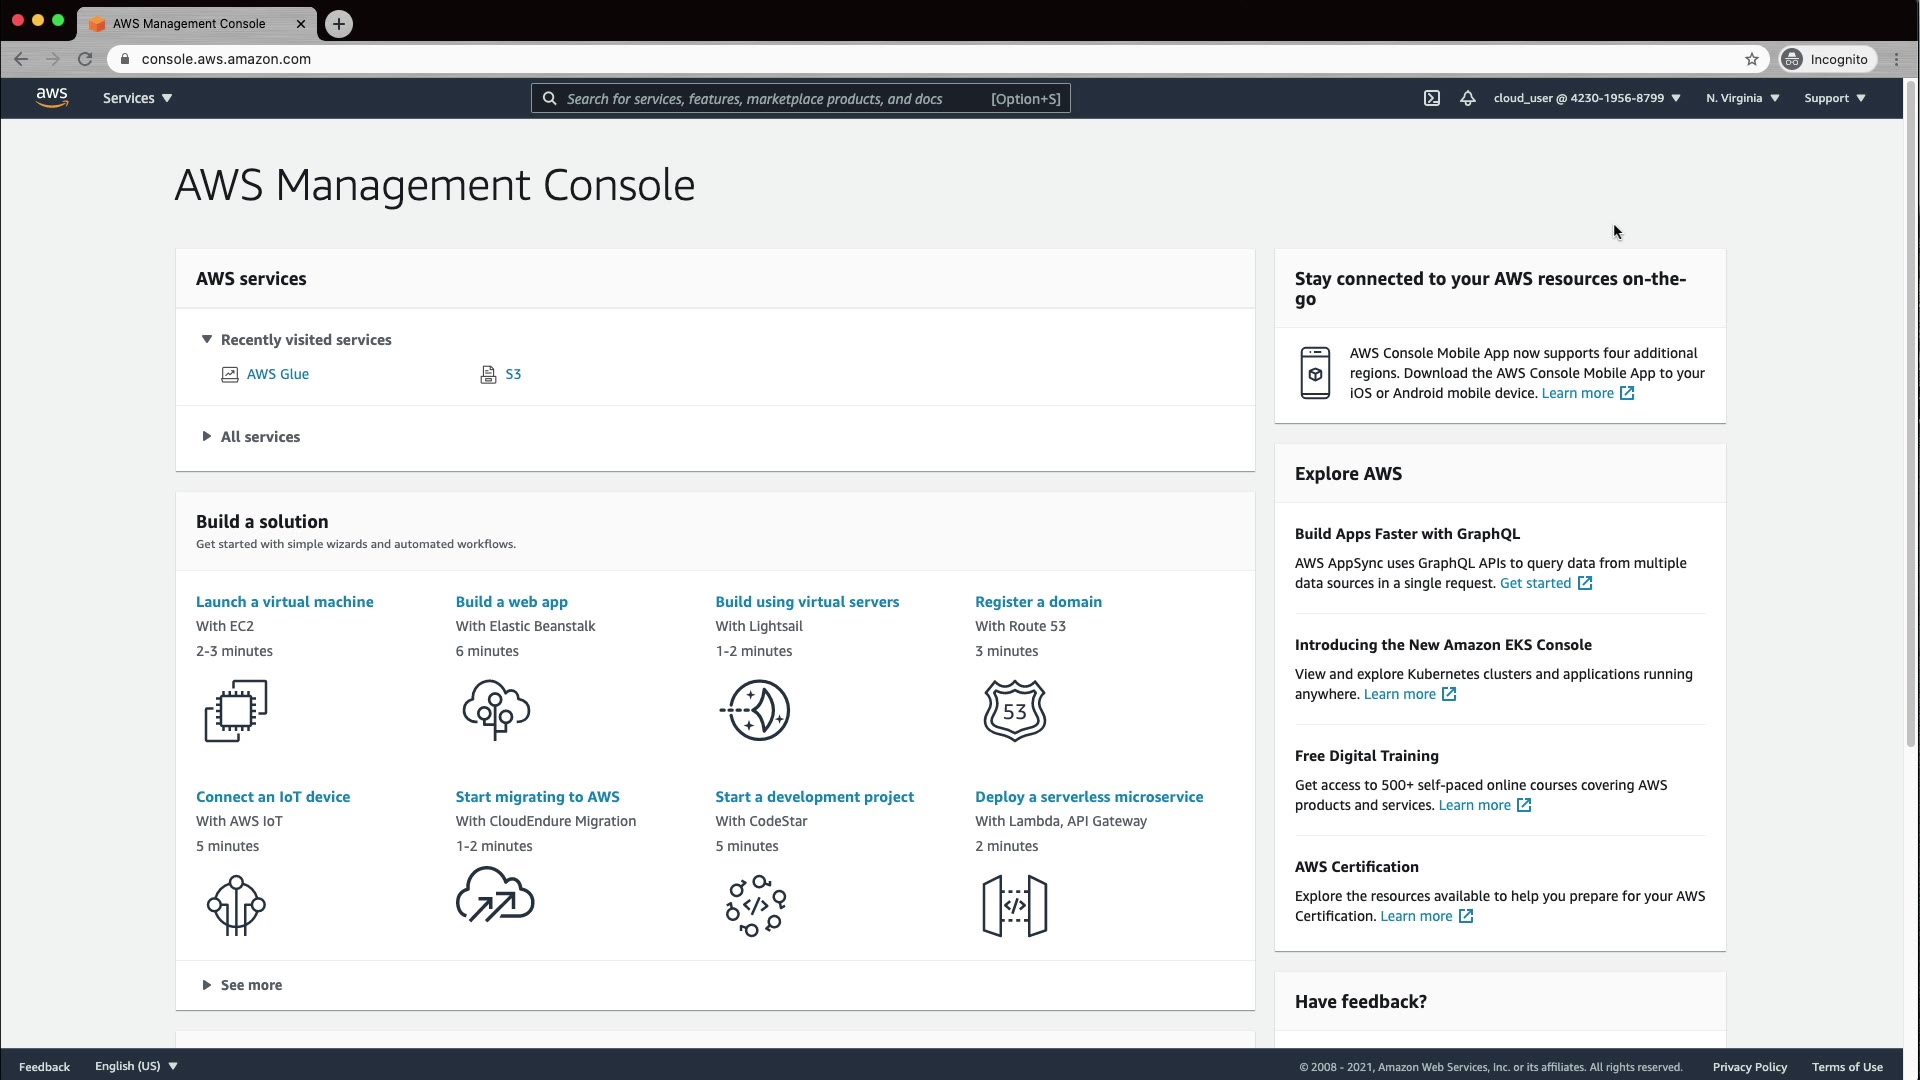This screenshot has width=1920, height=1080.
Task: Open the N. Virginia region dropdown
Action: point(1742,98)
